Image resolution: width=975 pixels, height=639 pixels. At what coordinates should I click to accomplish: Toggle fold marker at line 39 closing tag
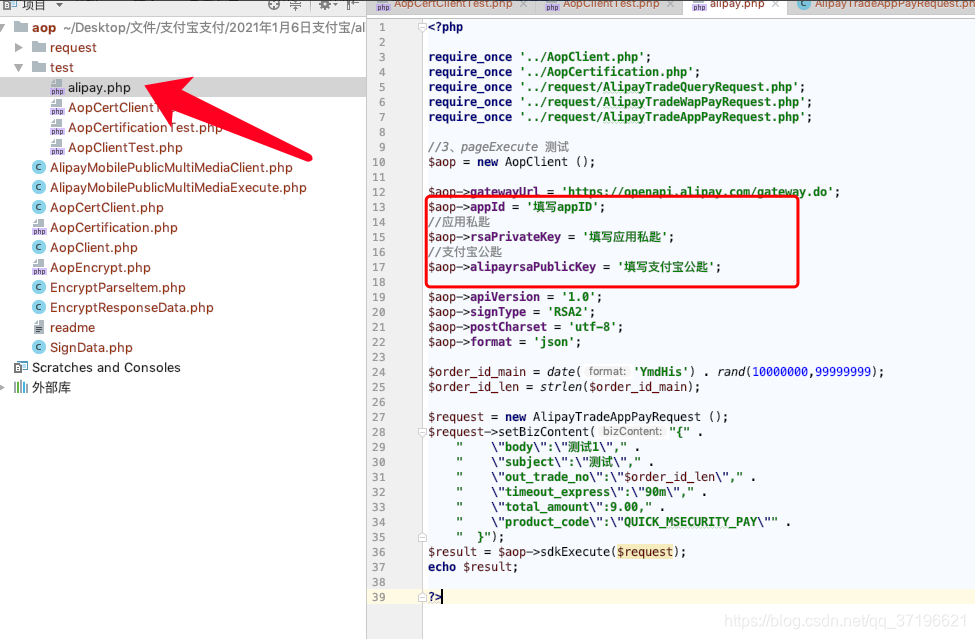(x=422, y=597)
